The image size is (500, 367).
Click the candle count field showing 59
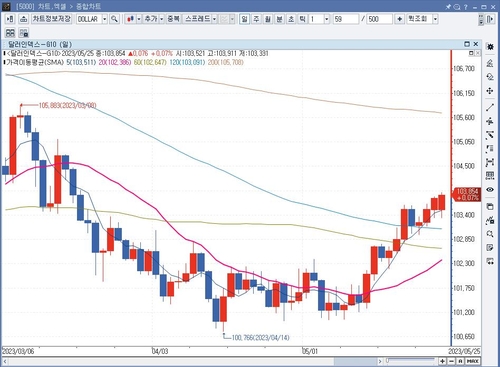point(346,19)
